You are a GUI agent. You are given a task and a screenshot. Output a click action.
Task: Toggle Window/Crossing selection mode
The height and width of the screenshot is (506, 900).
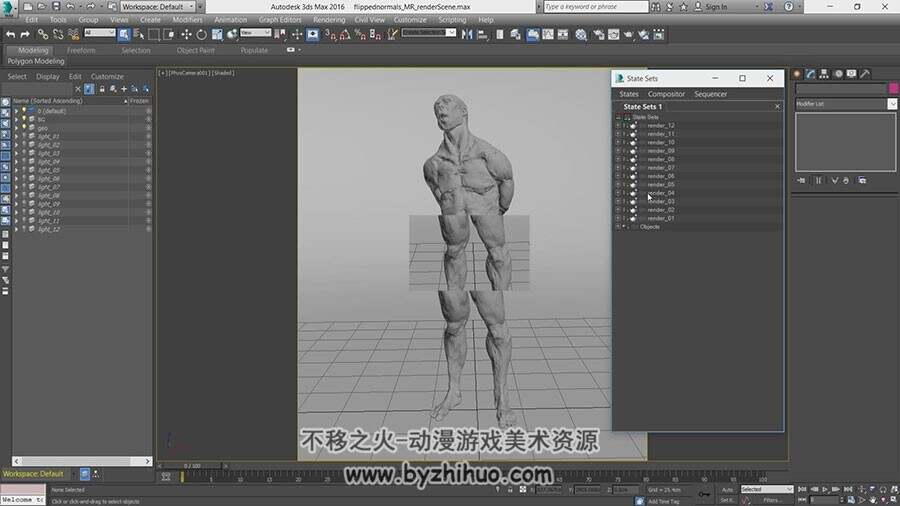coord(169,34)
